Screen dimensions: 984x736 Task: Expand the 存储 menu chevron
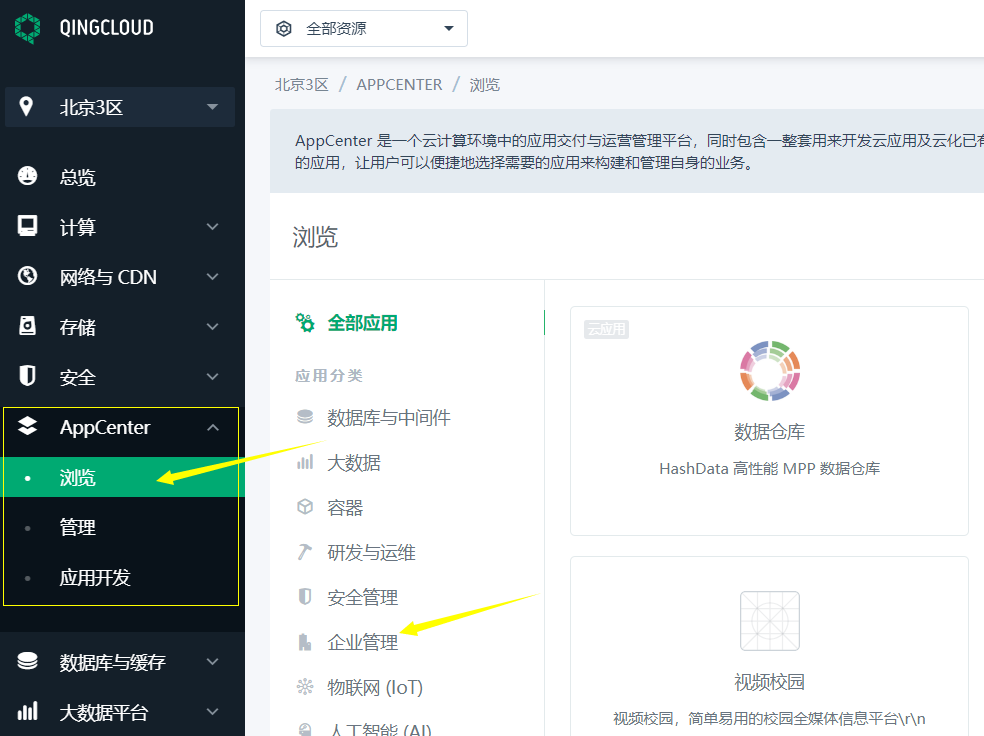tap(213, 326)
